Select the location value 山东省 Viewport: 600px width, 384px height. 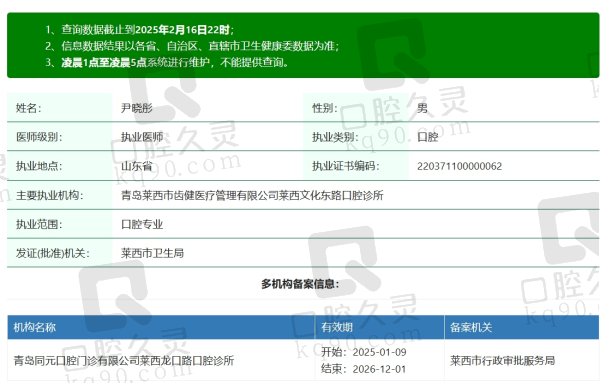click(x=137, y=166)
